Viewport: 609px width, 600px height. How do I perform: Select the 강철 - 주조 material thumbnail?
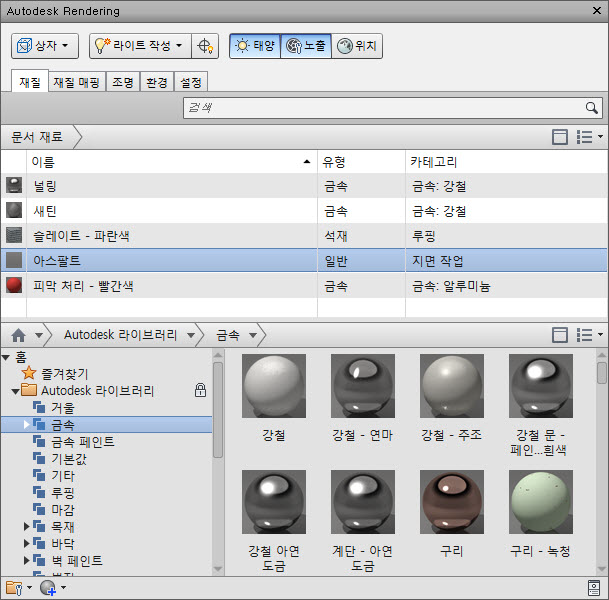(452, 386)
